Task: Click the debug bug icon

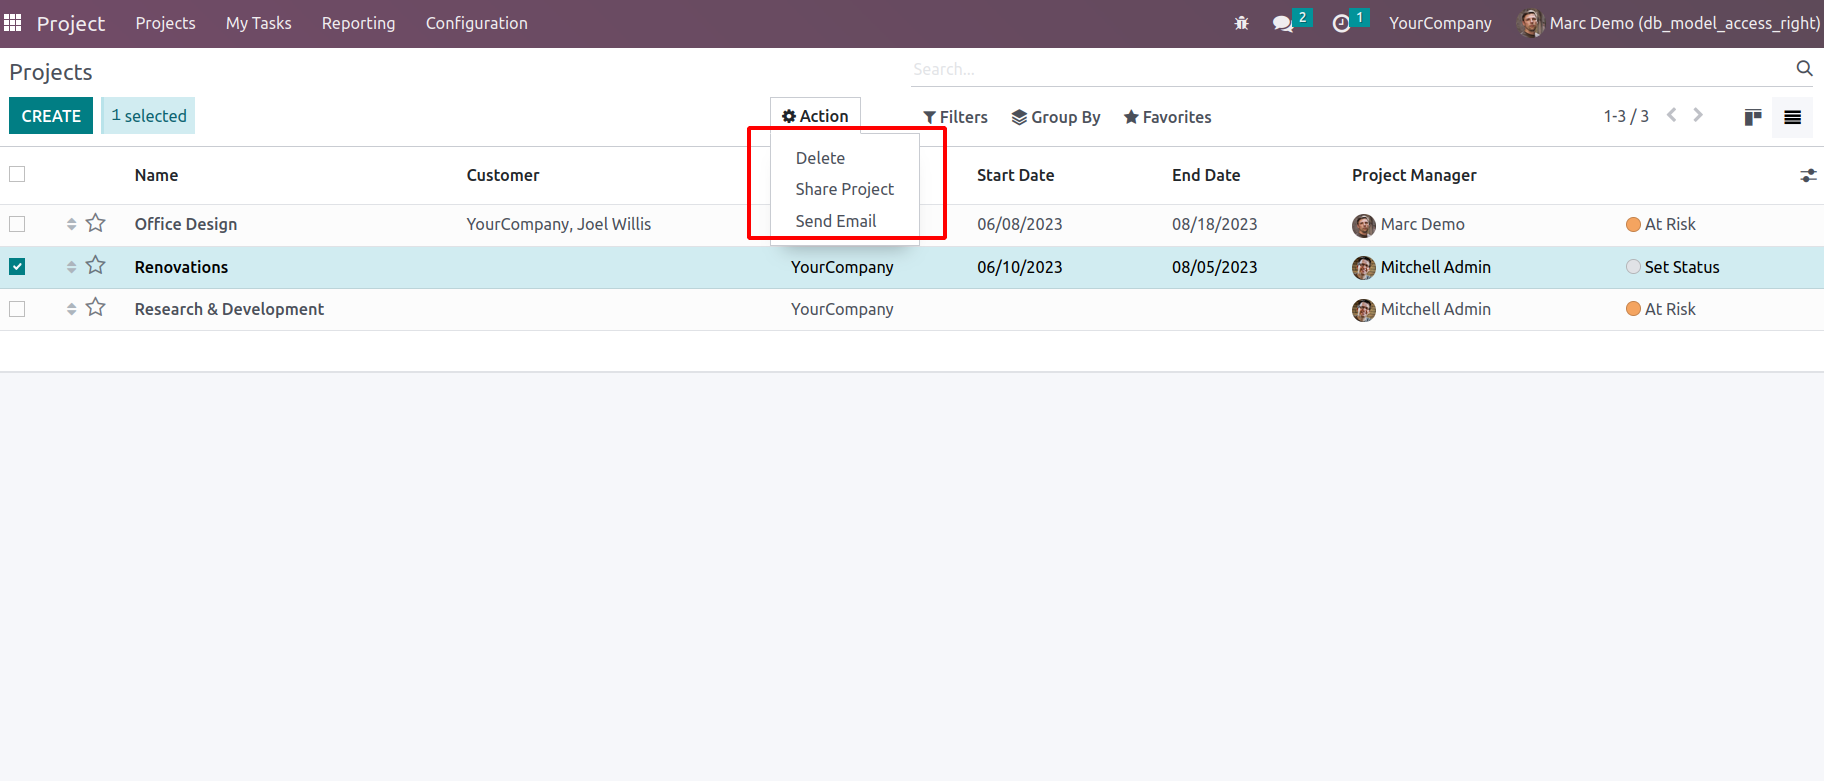Action: click(1241, 23)
